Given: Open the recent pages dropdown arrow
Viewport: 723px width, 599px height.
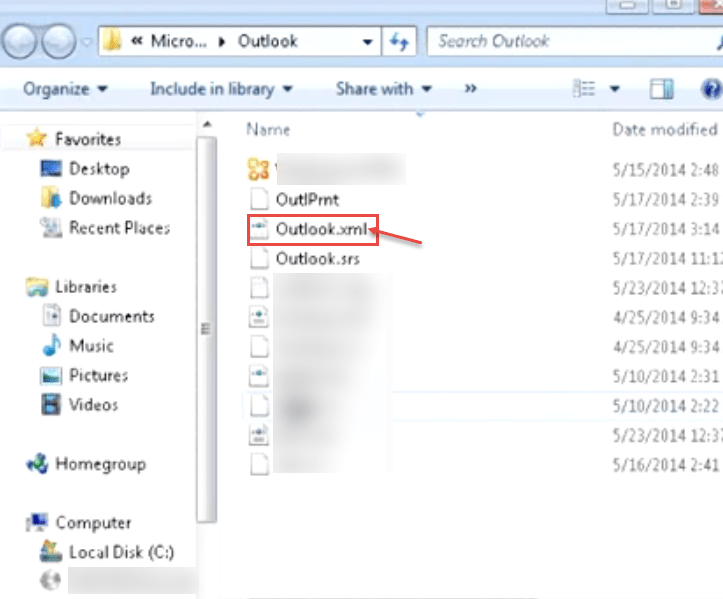Looking at the screenshot, I should coord(86,42).
